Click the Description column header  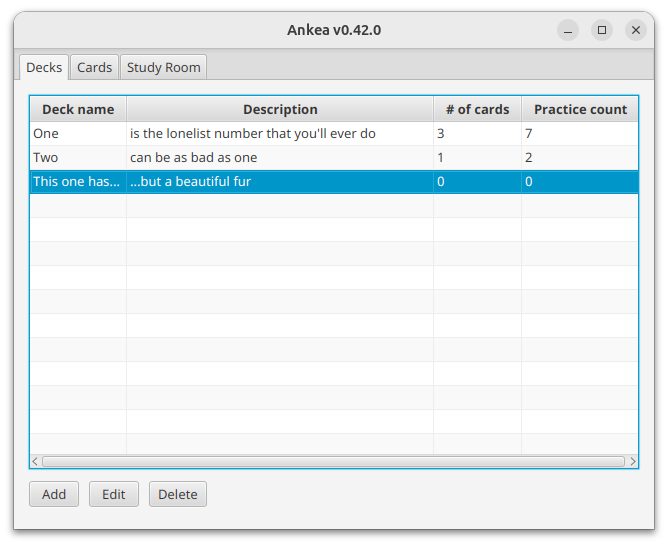[280, 109]
